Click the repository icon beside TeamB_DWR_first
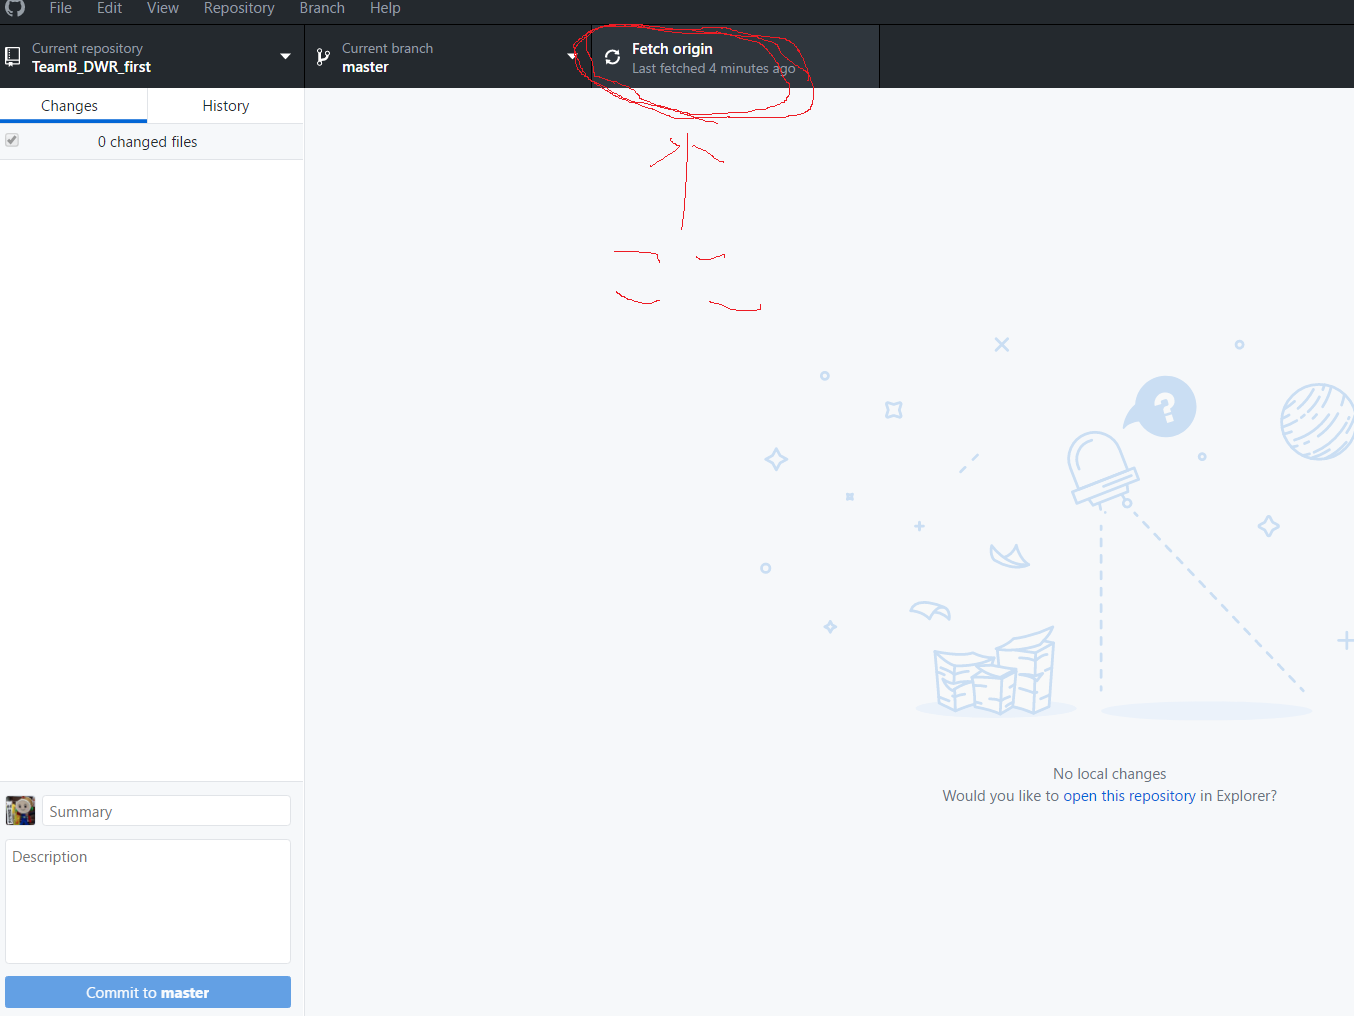The width and height of the screenshot is (1354, 1016). click(x=13, y=57)
